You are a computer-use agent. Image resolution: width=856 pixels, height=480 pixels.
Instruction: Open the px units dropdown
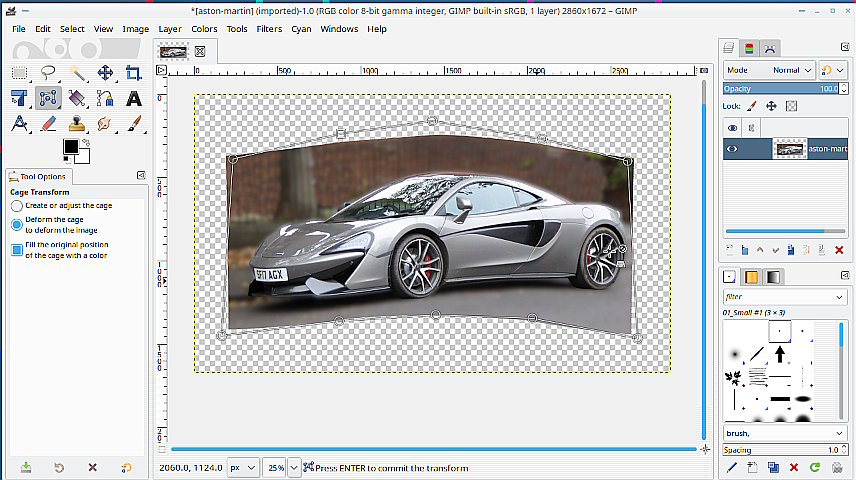tap(241, 467)
